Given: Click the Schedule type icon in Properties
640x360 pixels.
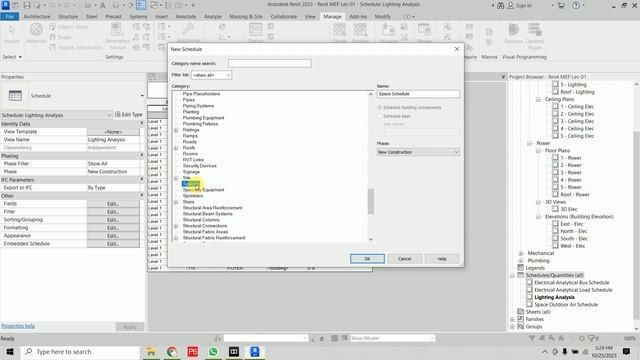Looking at the screenshot, I should point(15,96).
